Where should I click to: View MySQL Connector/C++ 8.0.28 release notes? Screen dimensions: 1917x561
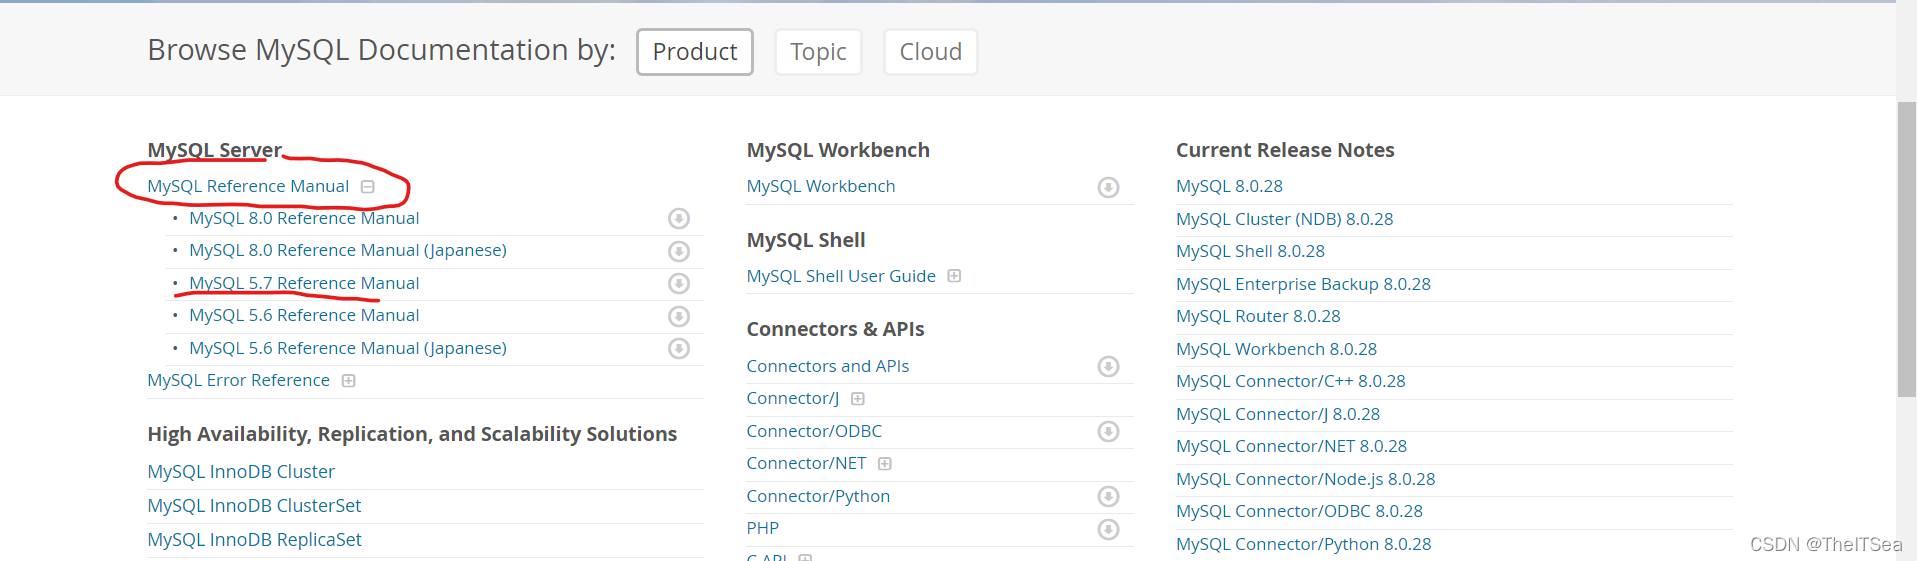[1290, 381]
